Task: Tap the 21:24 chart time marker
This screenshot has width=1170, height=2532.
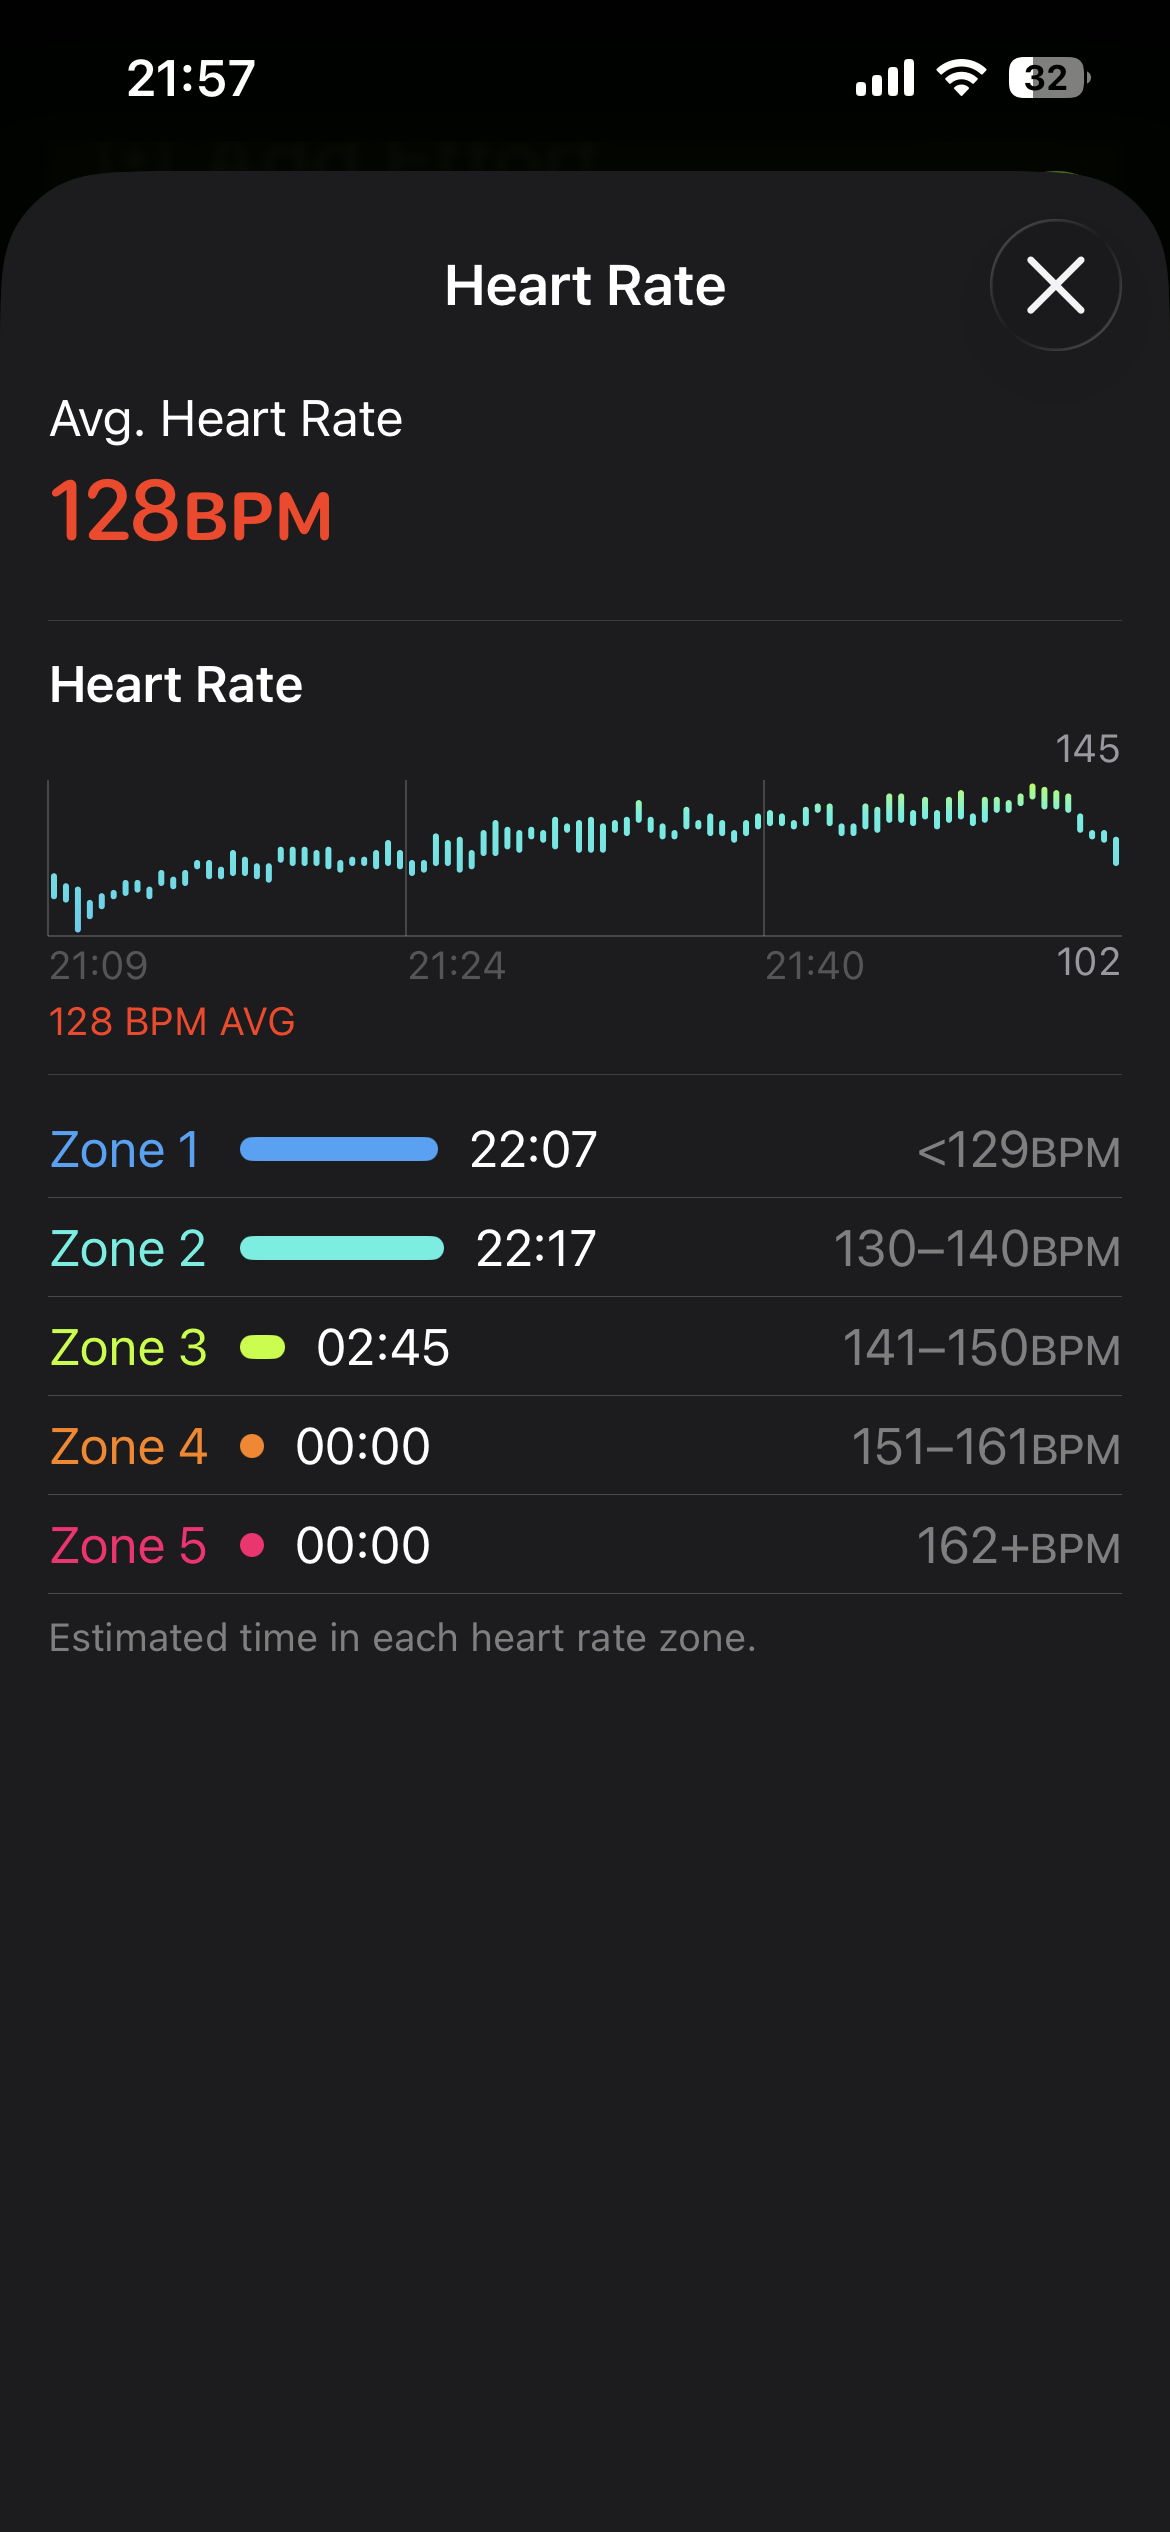Action: coord(457,966)
